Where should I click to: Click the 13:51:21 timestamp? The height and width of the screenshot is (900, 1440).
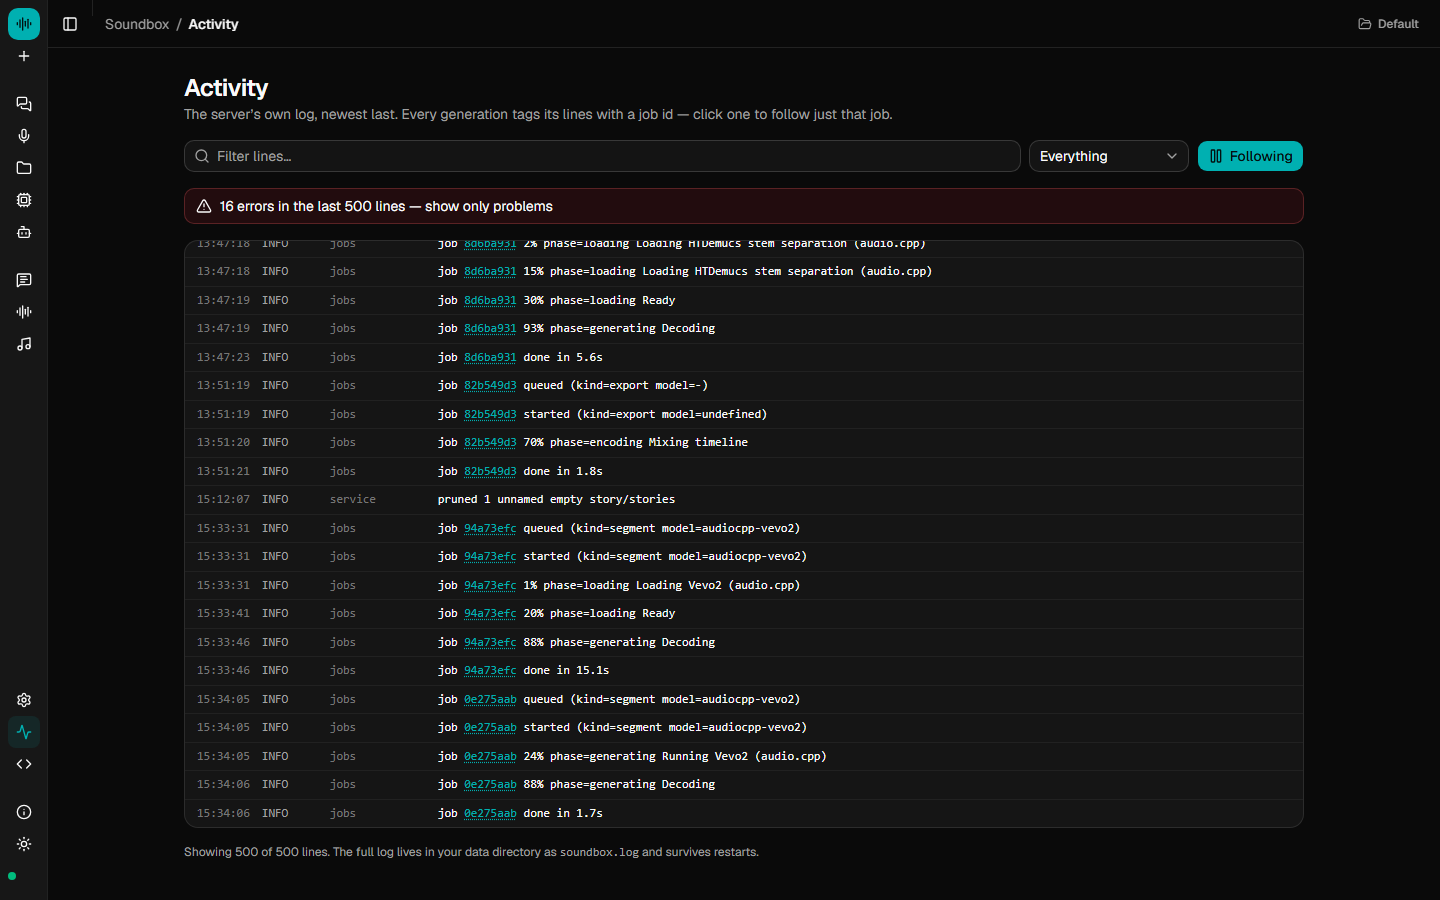point(223,471)
